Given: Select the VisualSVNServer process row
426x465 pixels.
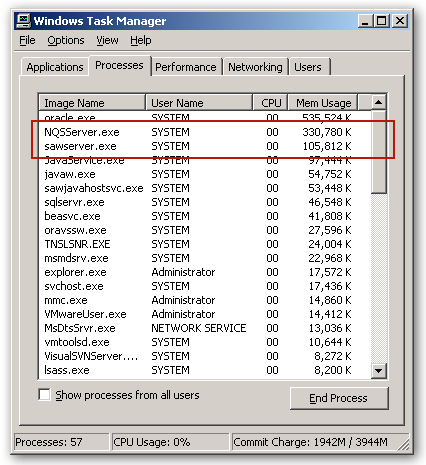Looking at the screenshot, I should click(x=204, y=356).
